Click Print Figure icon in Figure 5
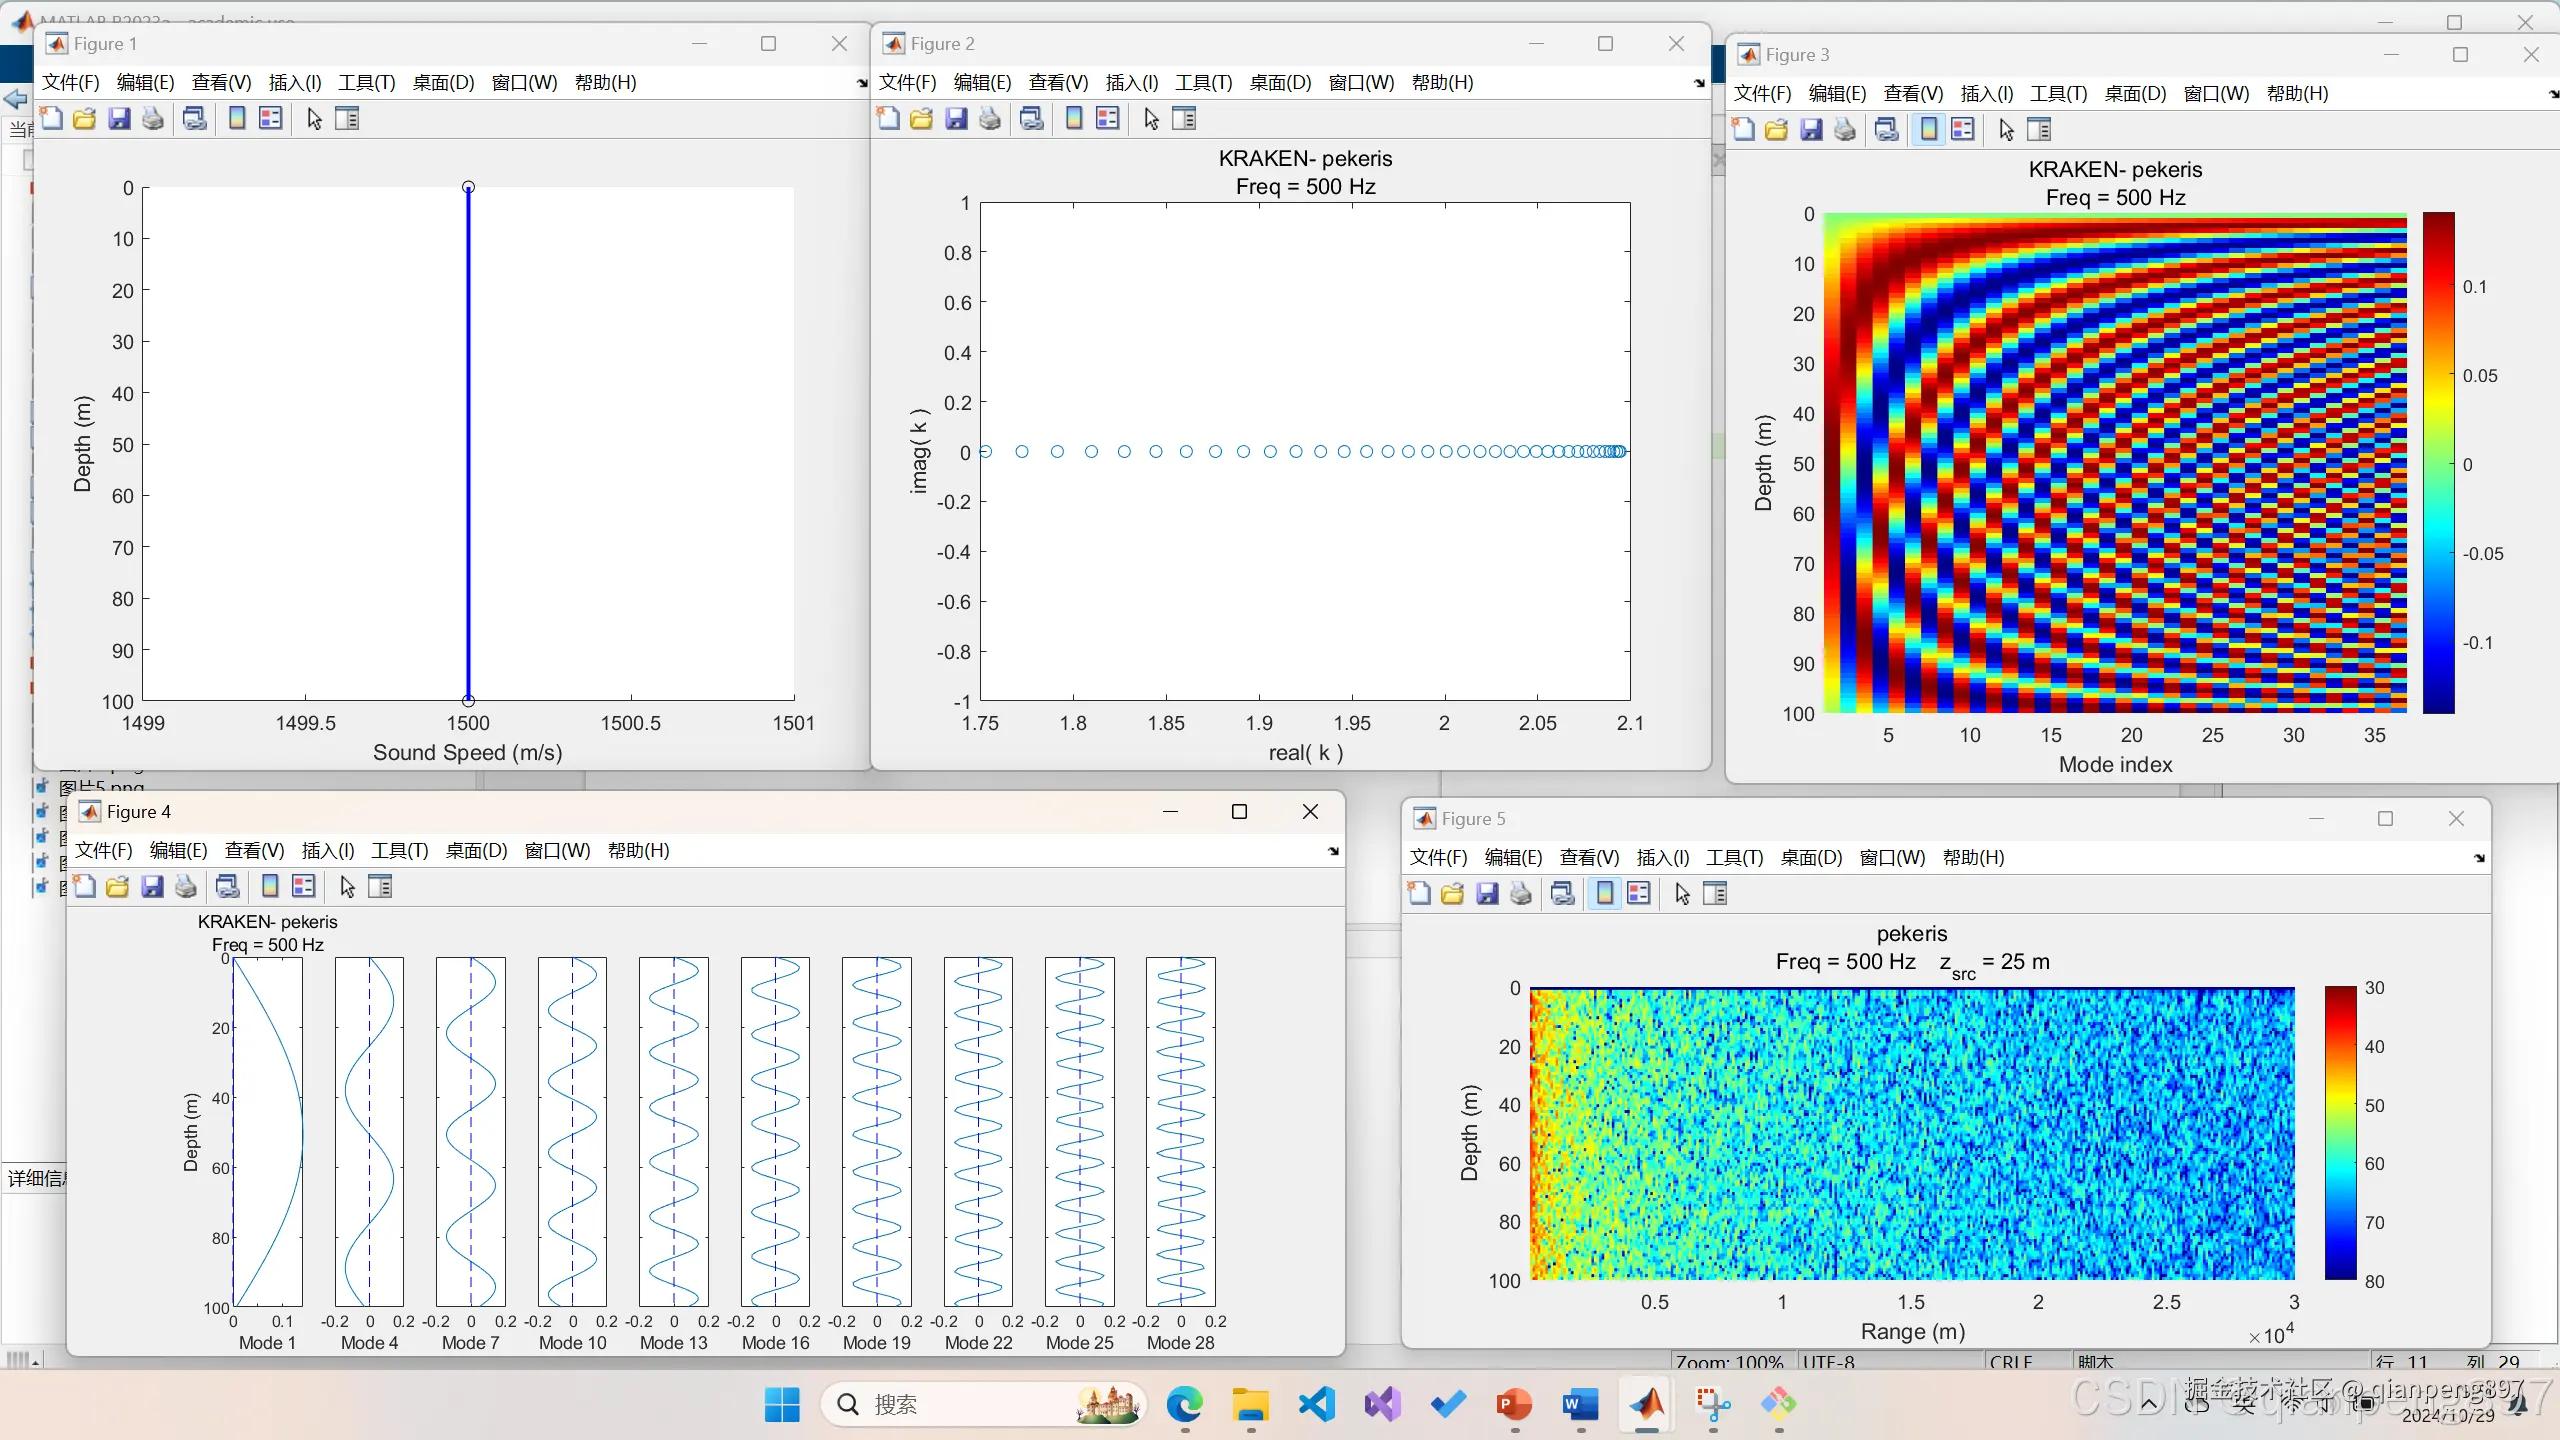This screenshot has height=1440, width=2560. pos(1521,894)
